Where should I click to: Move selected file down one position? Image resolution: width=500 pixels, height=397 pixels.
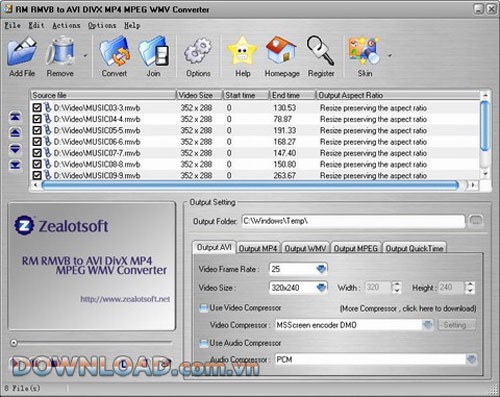coord(15,149)
